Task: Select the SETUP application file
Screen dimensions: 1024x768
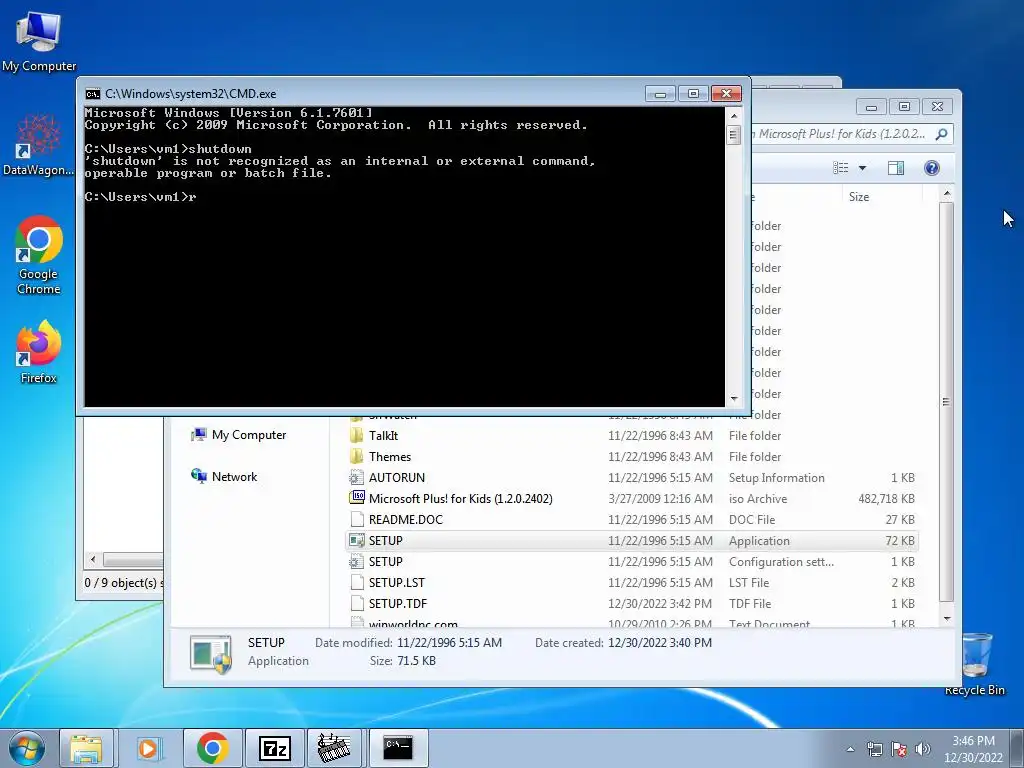Action: (632, 541)
